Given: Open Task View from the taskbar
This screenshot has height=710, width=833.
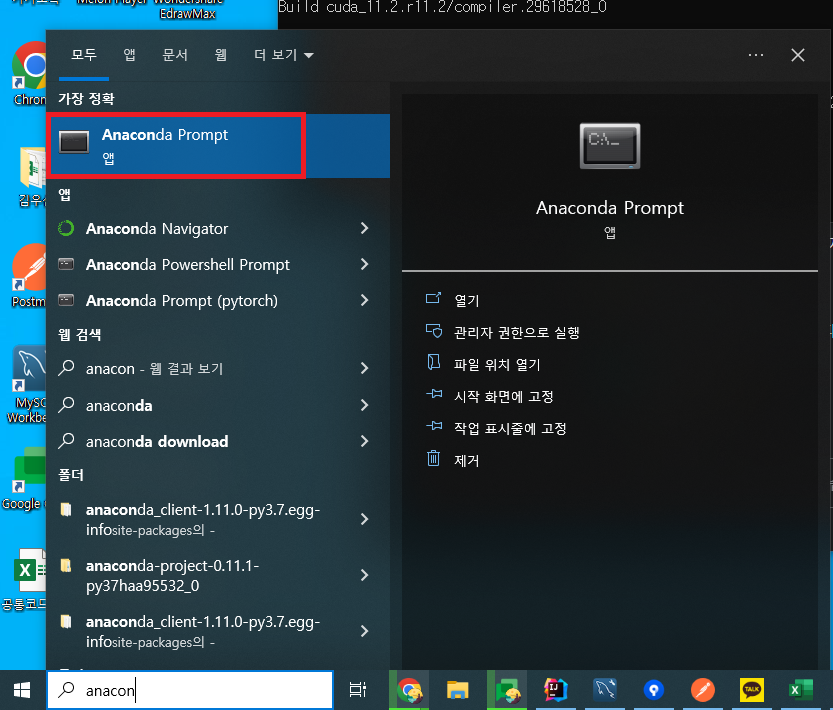Looking at the screenshot, I should pyautogui.click(x=358, y=690).
